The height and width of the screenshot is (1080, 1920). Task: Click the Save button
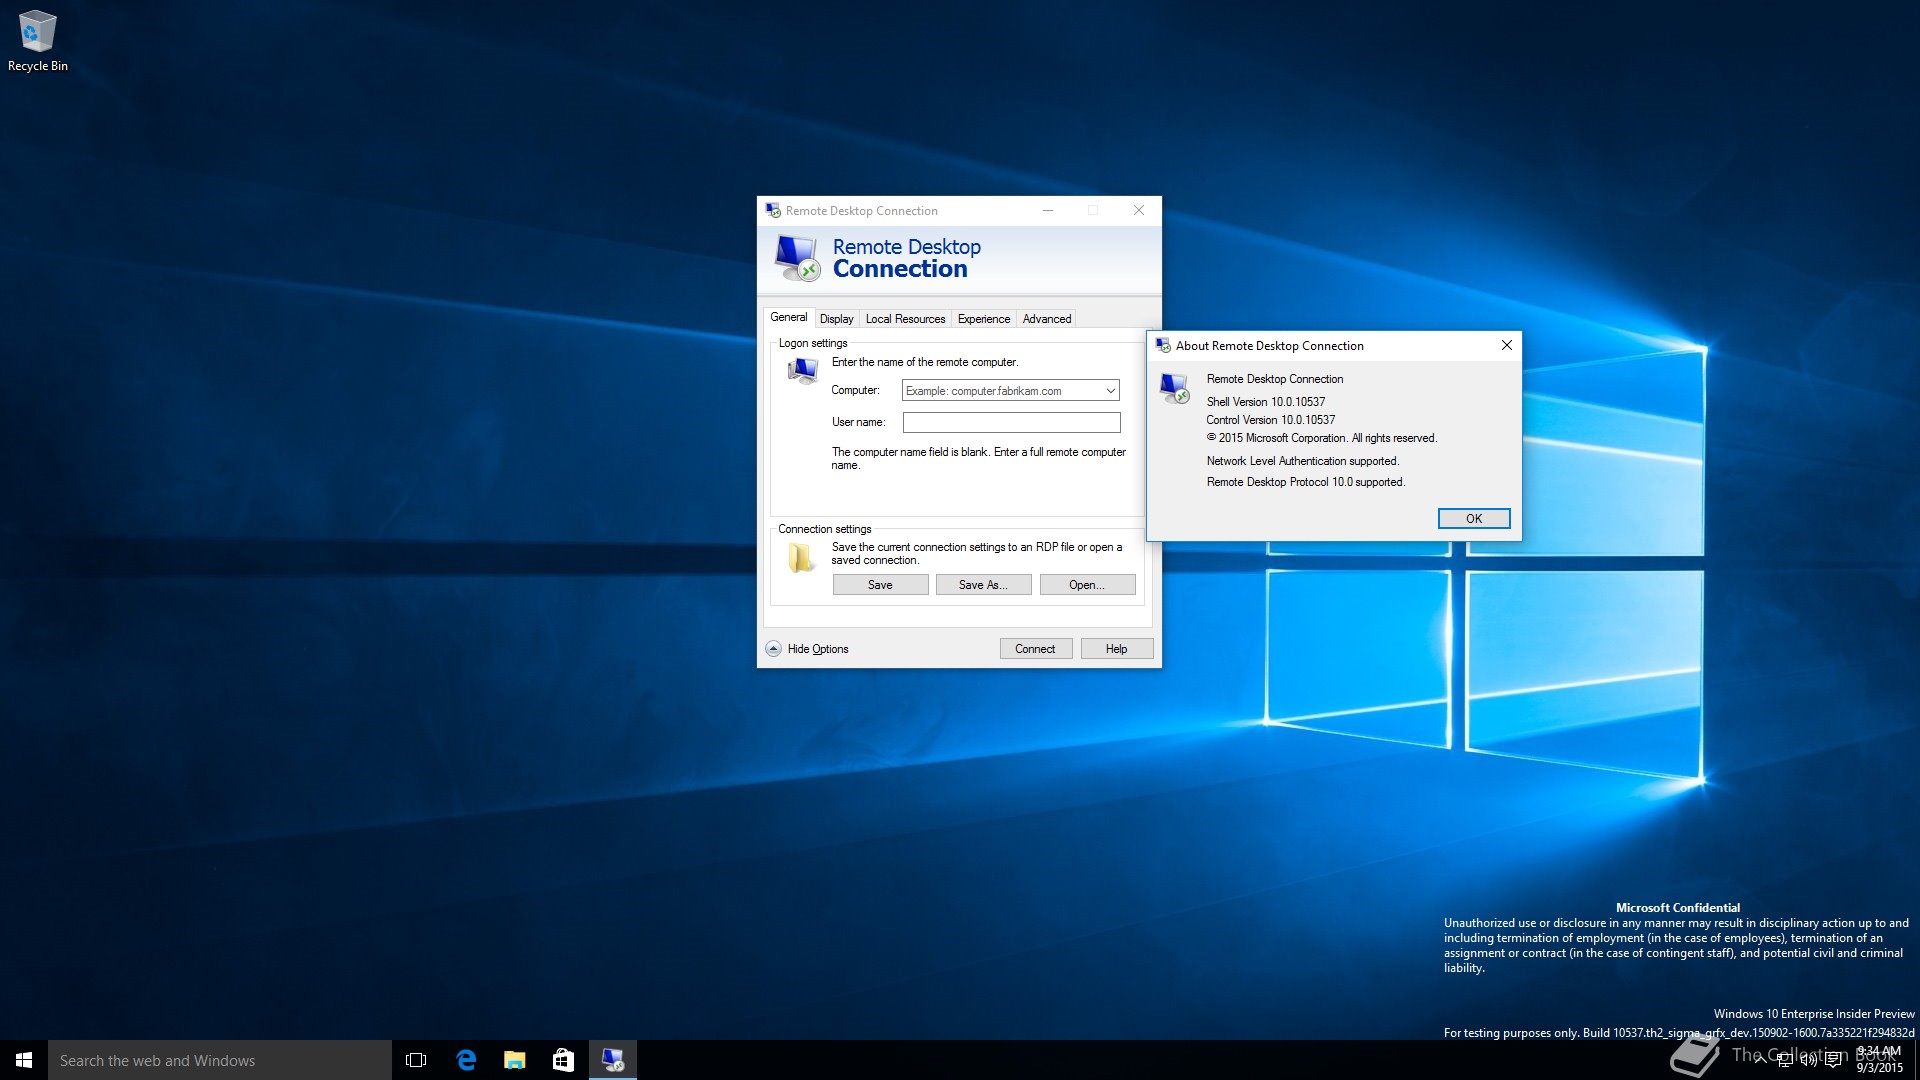coord(880,585)
